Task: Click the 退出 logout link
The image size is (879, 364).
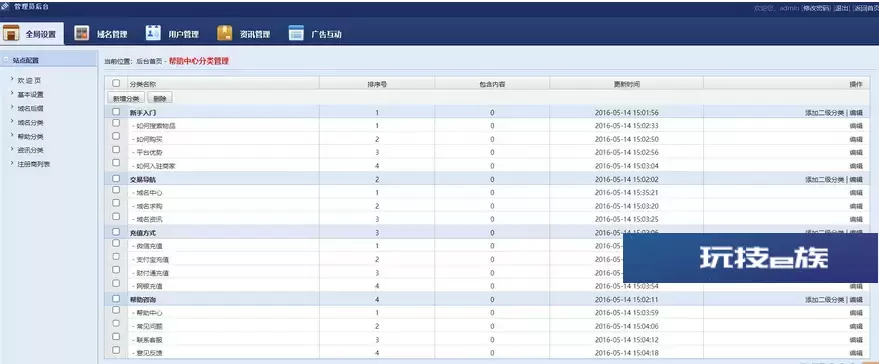Action: tap(841, 8)
